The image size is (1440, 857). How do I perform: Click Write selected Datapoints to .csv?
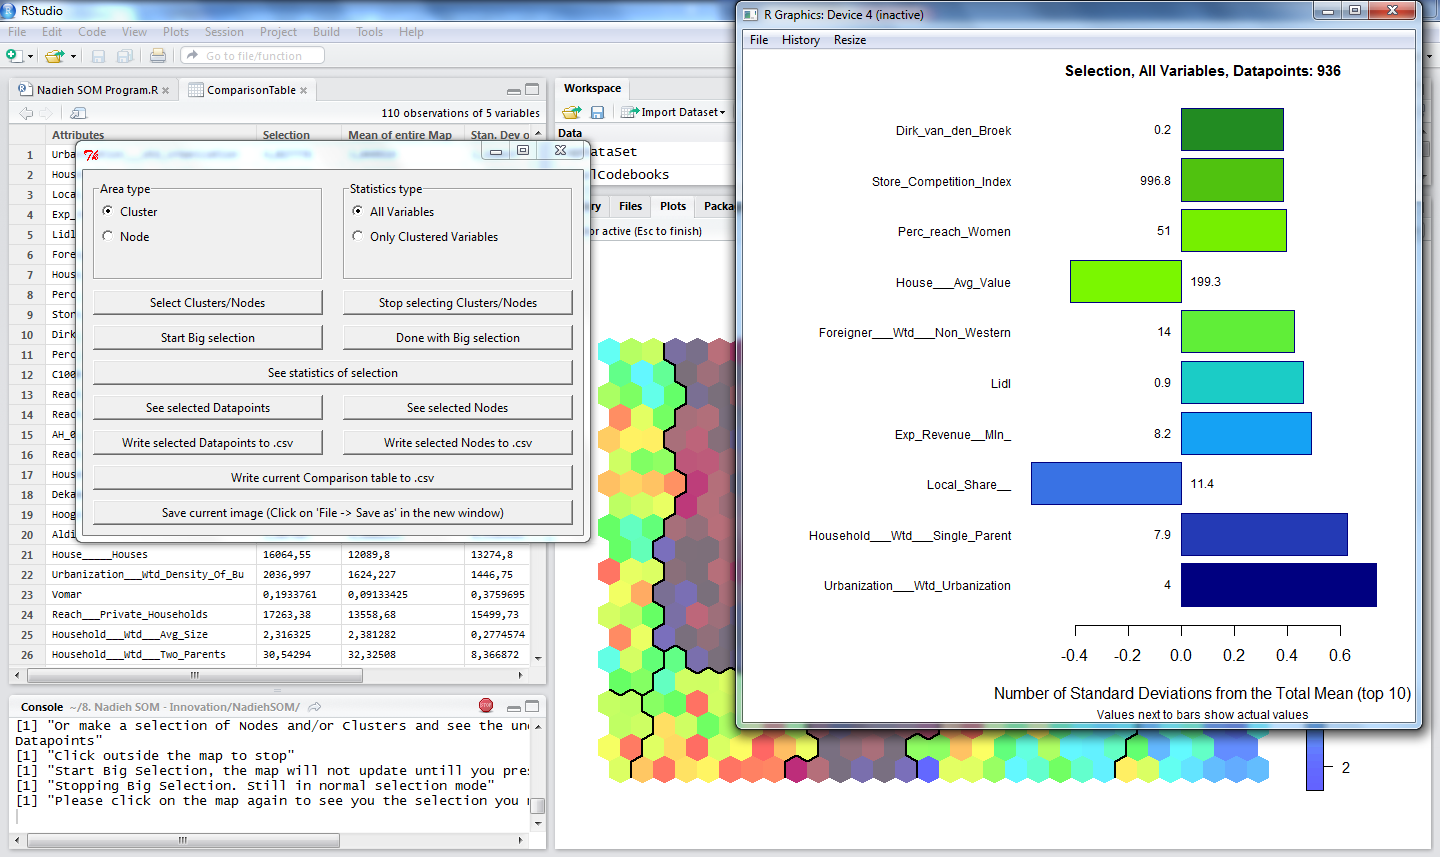click(x=208, y=443)
